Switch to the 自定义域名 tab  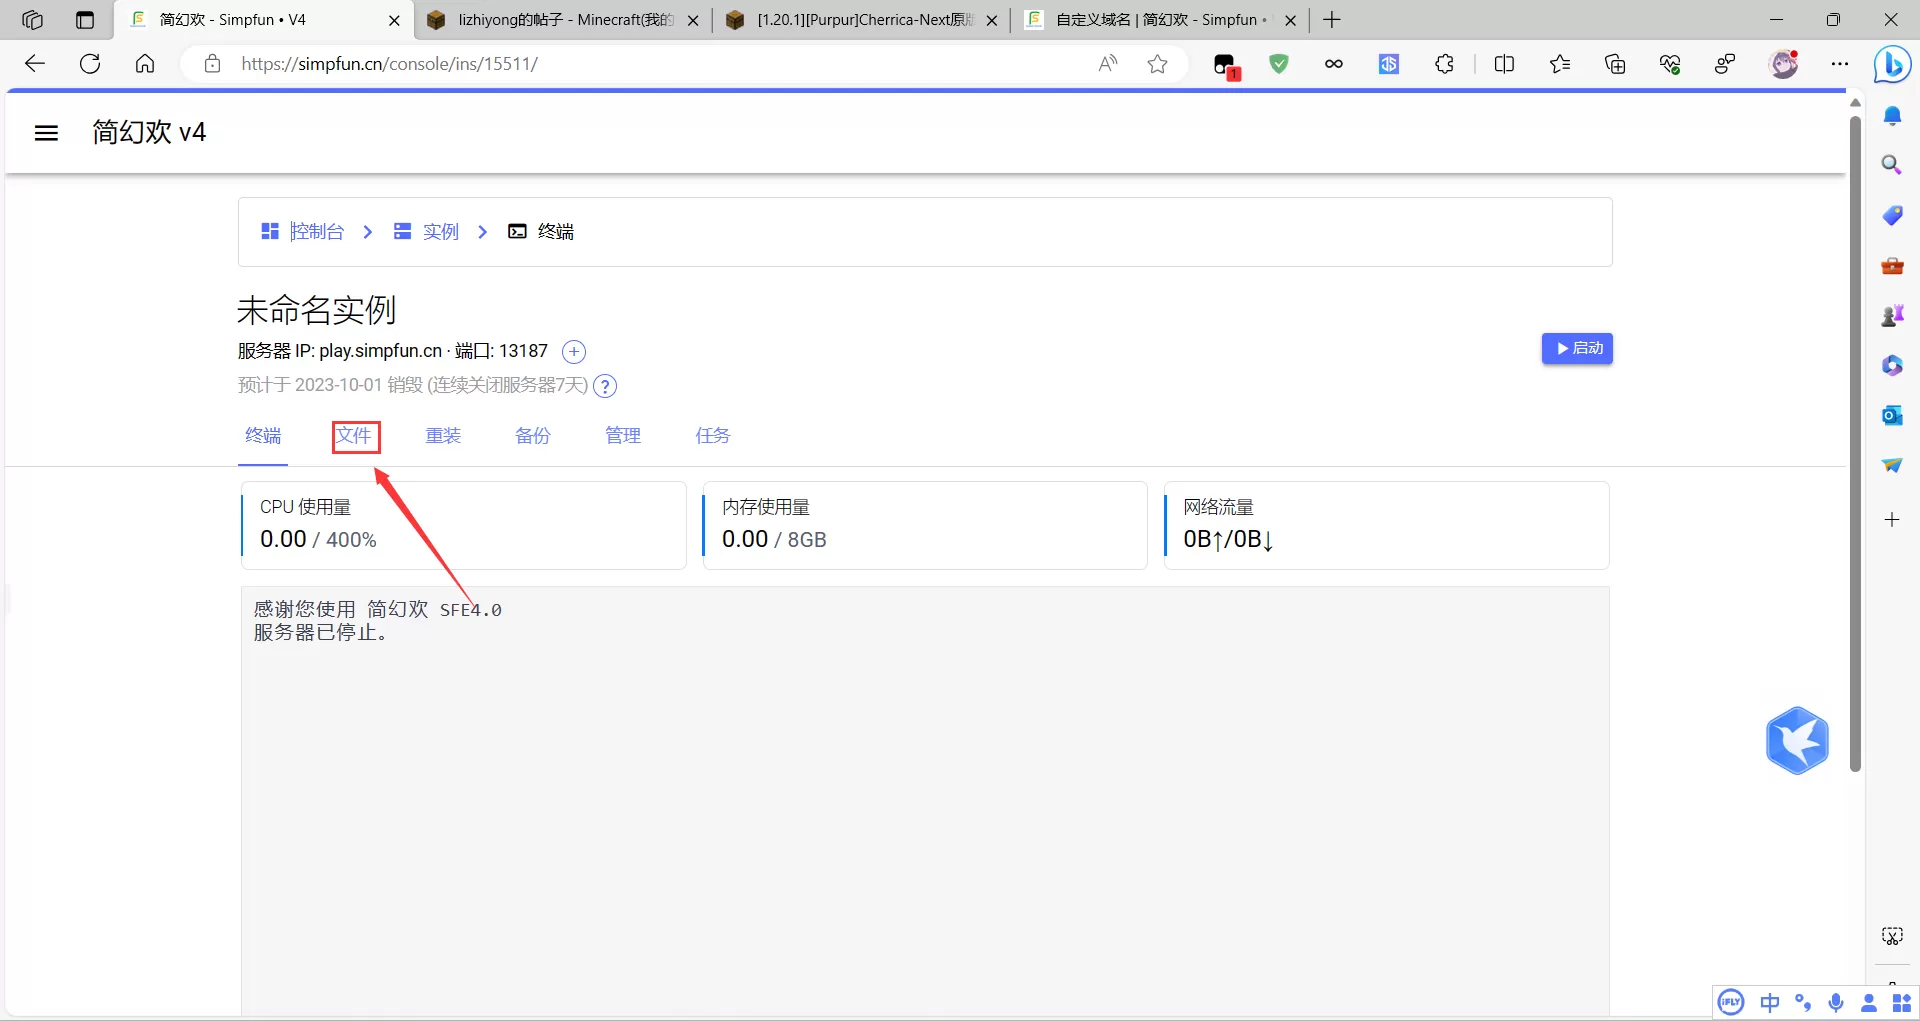(1160, 20)
